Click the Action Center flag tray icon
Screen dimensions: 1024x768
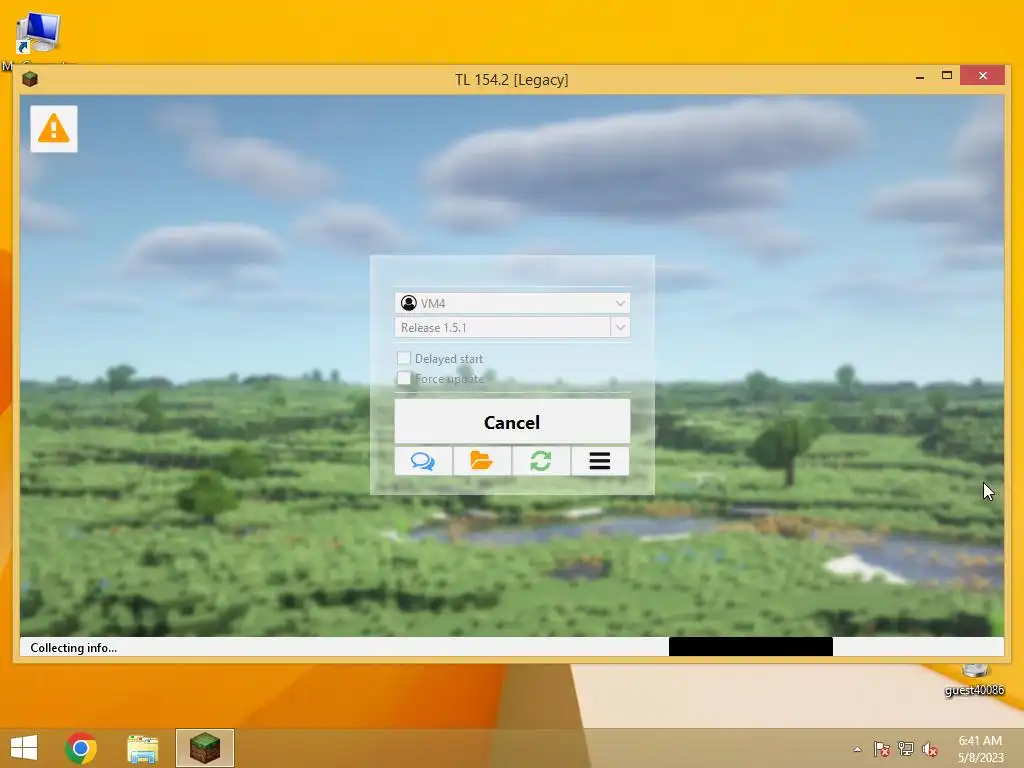(882, 749)
